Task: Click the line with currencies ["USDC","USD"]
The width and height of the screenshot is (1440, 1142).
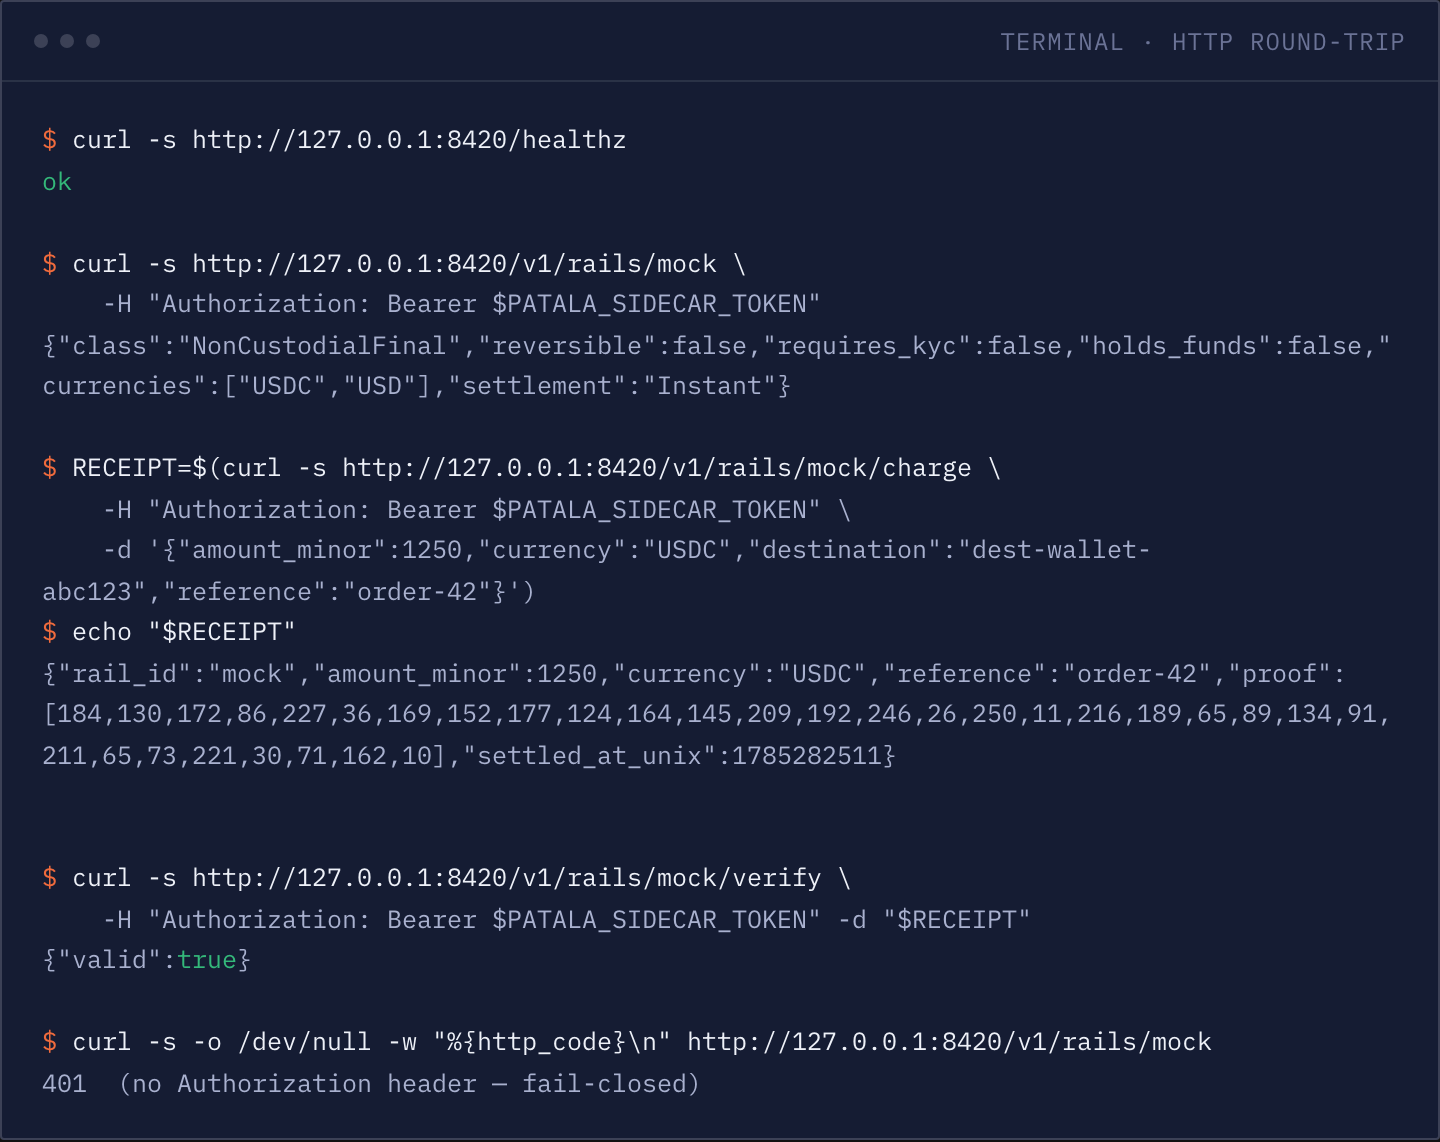Action: pyautogui.click(x=416, y=386)
